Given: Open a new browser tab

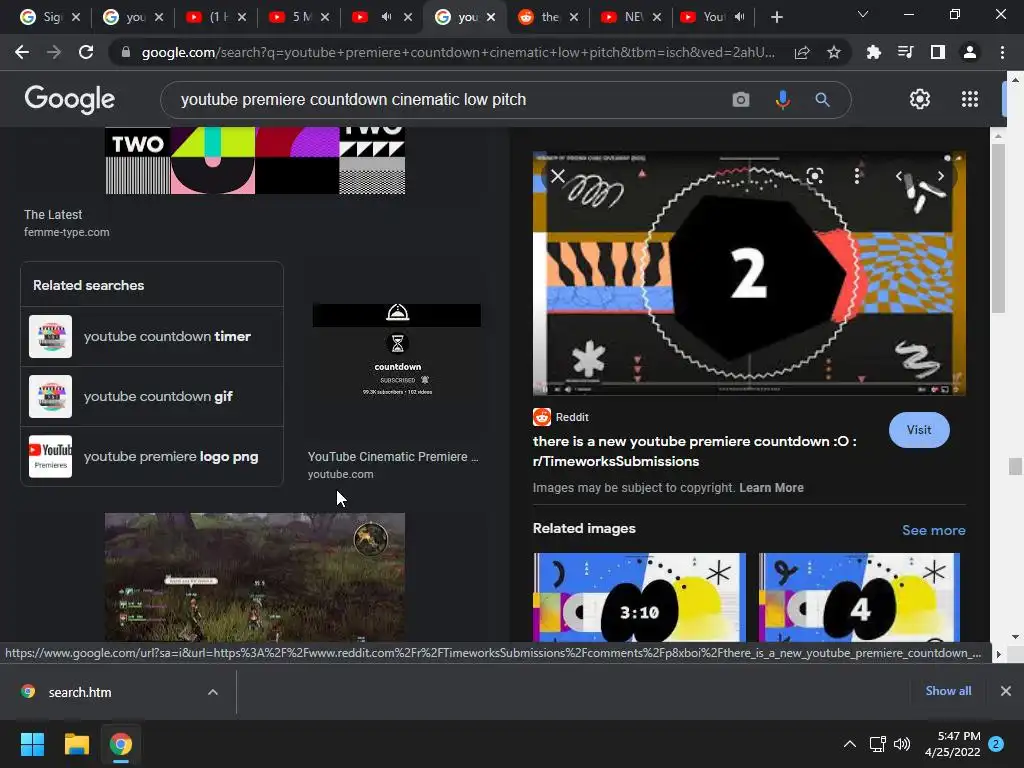Looking at the screenshot, I should tap(776, 18).
